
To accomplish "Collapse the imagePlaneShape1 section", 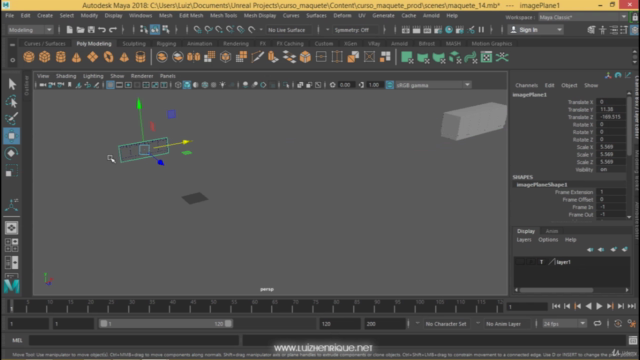I will [x=542, y=184].
